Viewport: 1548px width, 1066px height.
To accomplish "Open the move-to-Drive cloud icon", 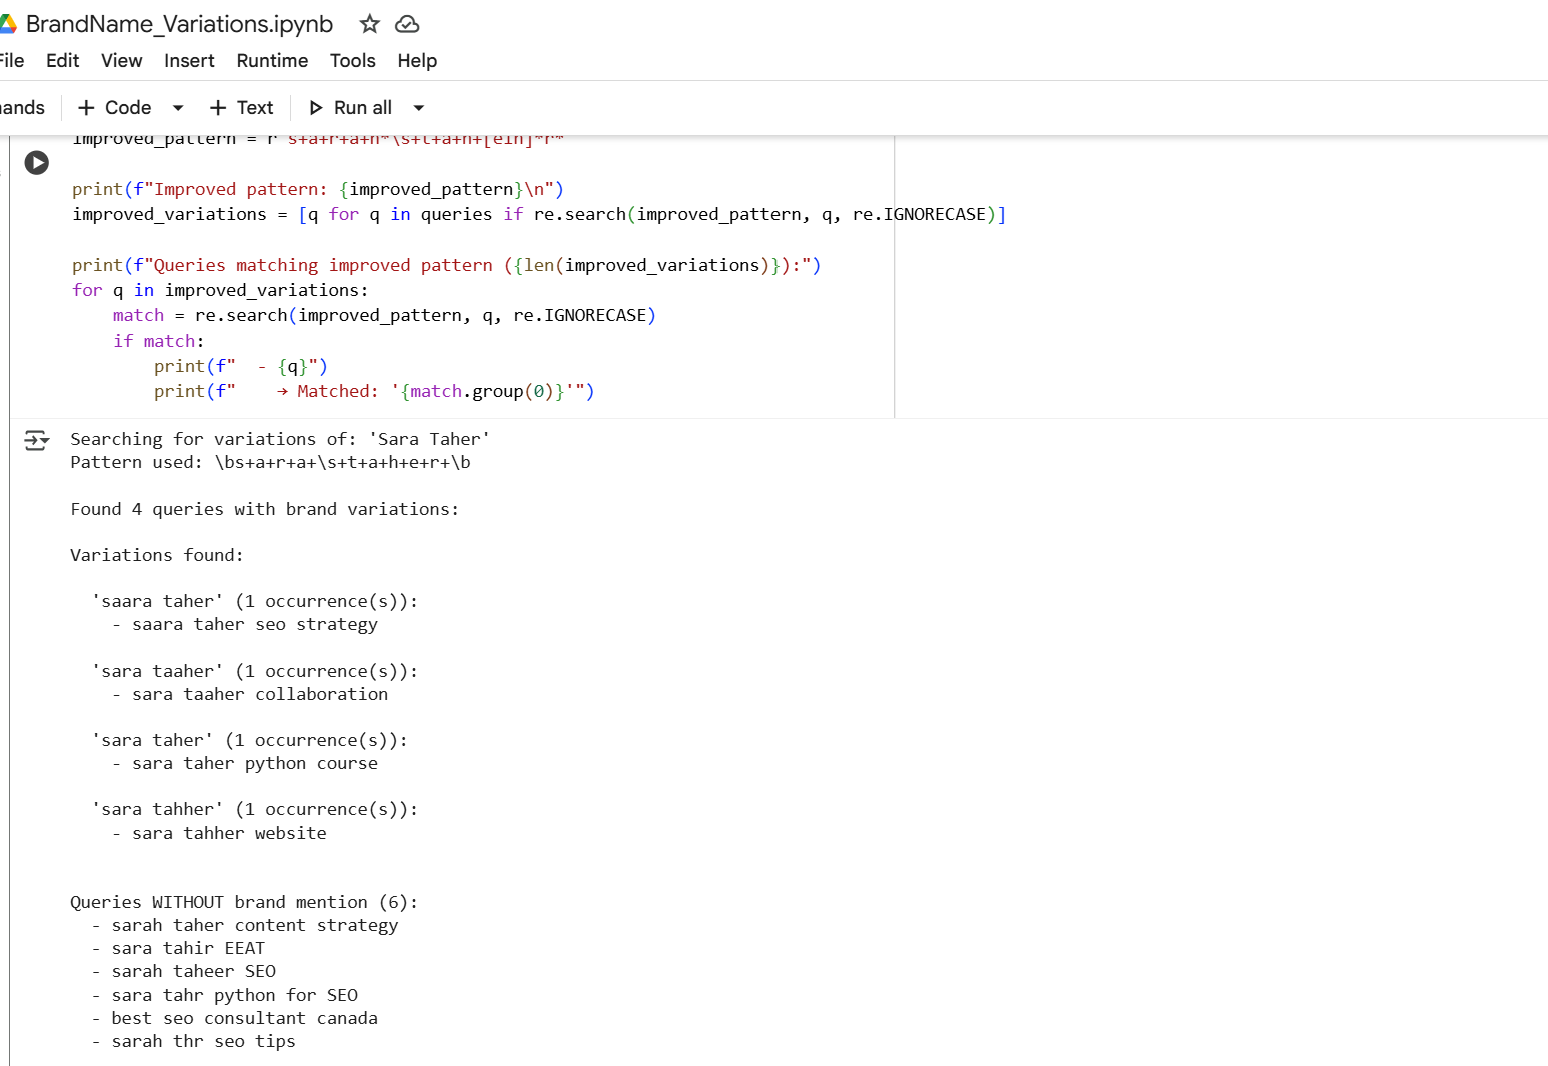I will coord(406,24).
